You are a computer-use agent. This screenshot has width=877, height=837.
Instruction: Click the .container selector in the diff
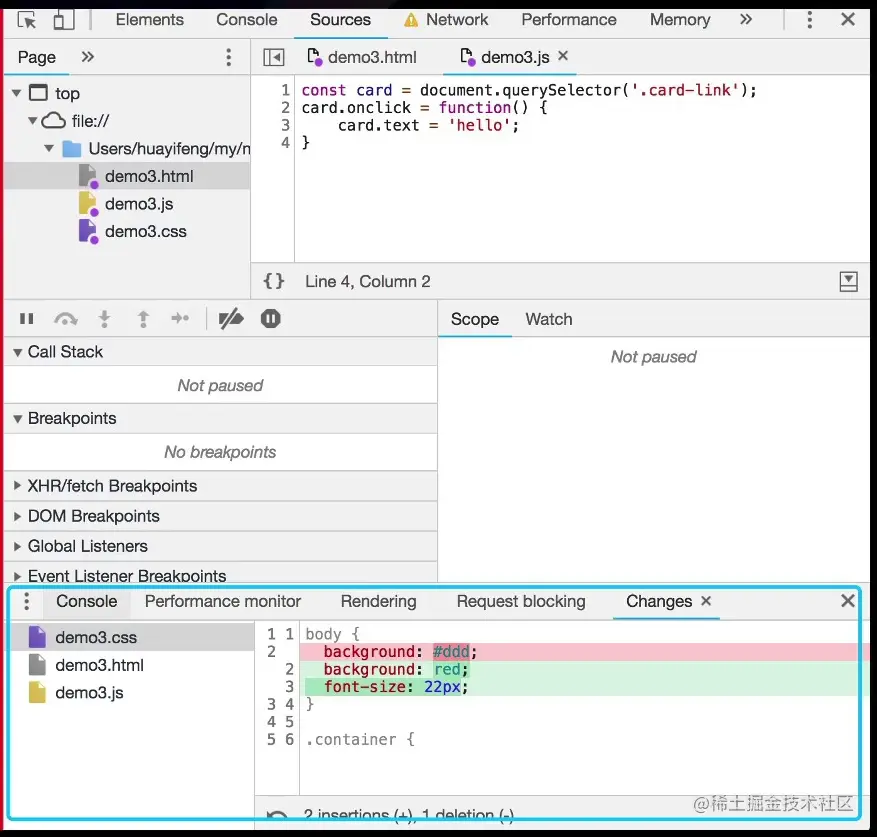point(351,740)
